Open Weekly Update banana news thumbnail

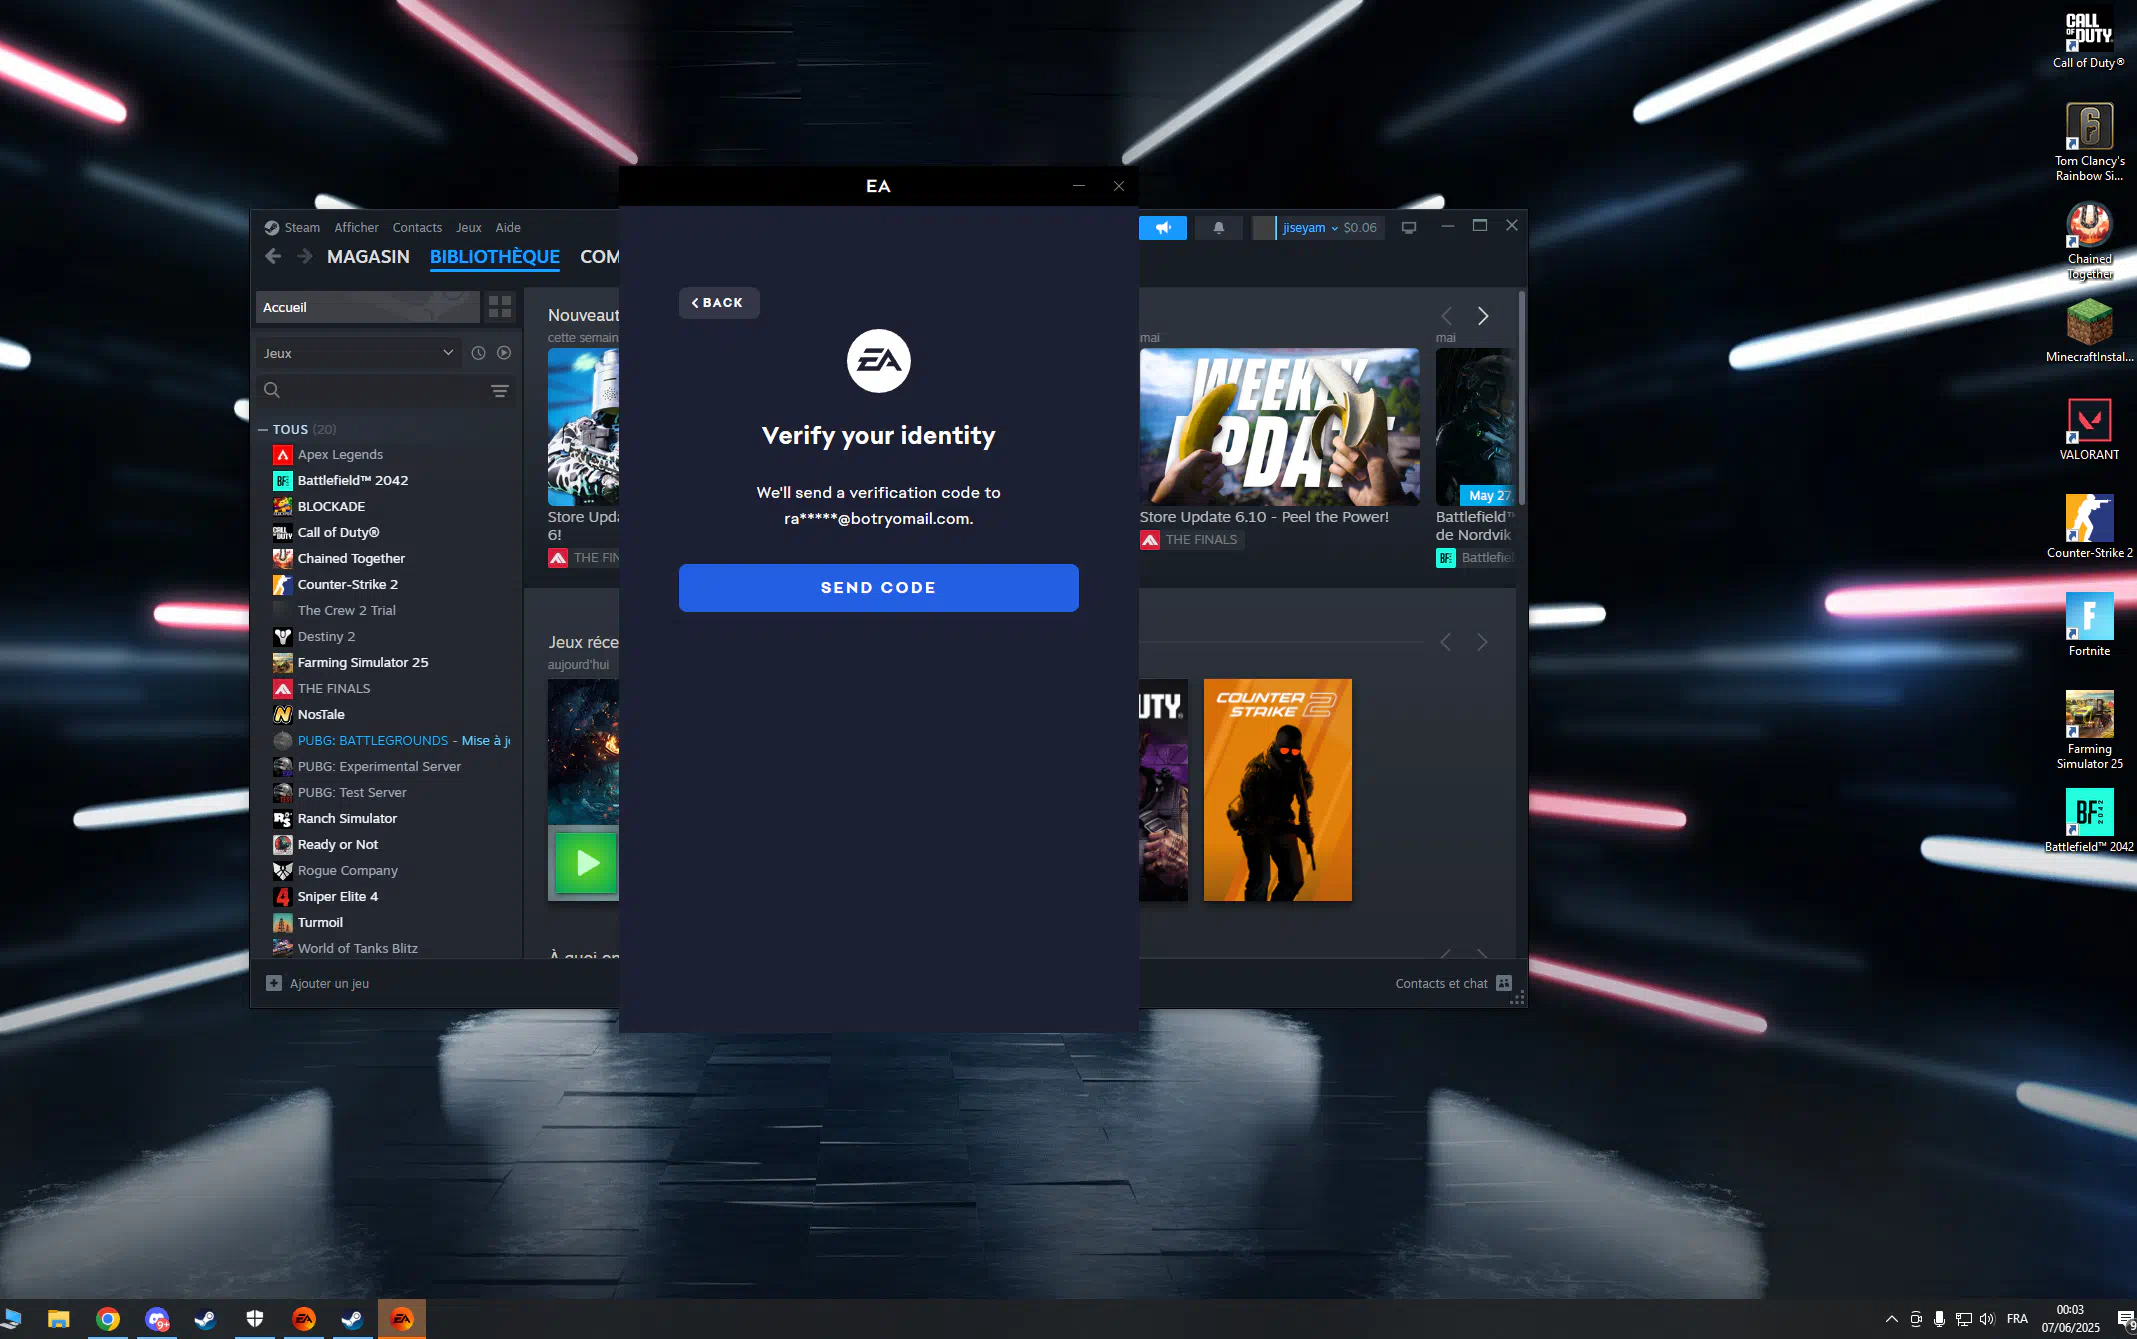pos(1279,426)
